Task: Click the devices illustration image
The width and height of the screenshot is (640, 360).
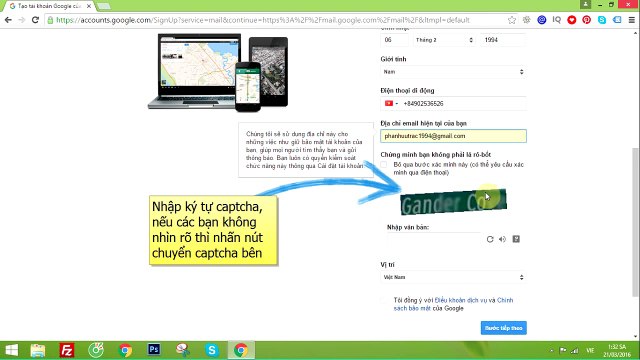Action: [x=218, y=72]
